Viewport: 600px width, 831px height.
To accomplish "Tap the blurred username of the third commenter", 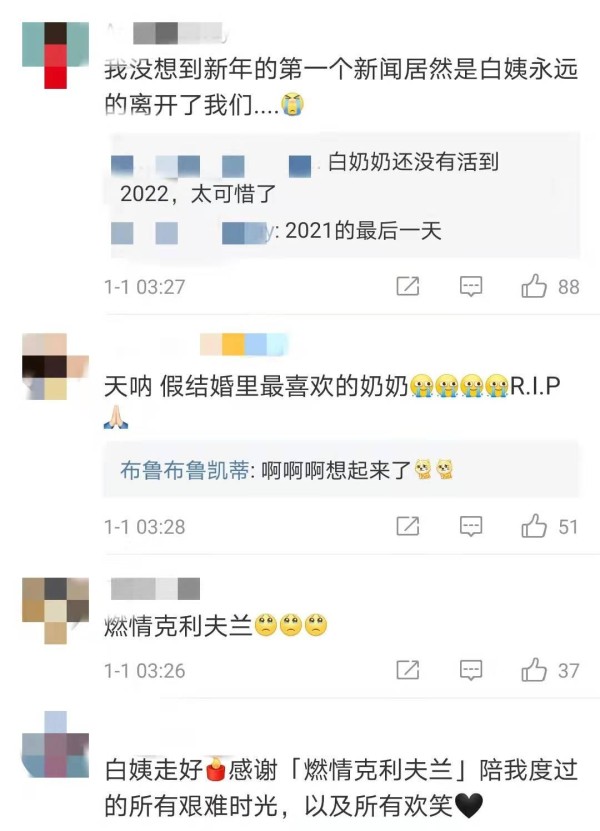I will click(x=155, y=589).
